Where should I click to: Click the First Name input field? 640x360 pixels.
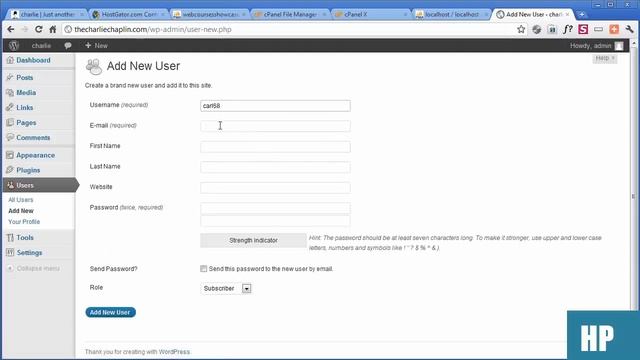(x=275, y=147)
